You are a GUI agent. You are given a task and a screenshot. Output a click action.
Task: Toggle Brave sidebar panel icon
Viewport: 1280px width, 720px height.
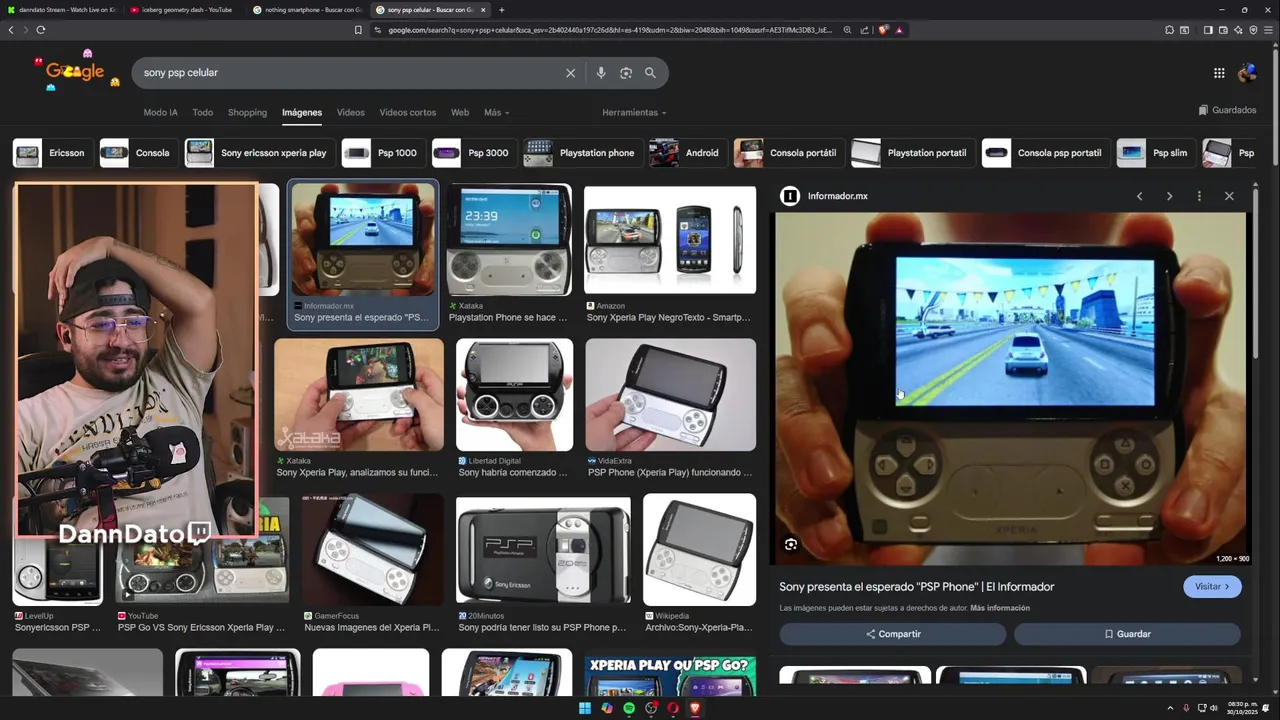tap(1208, 30)
